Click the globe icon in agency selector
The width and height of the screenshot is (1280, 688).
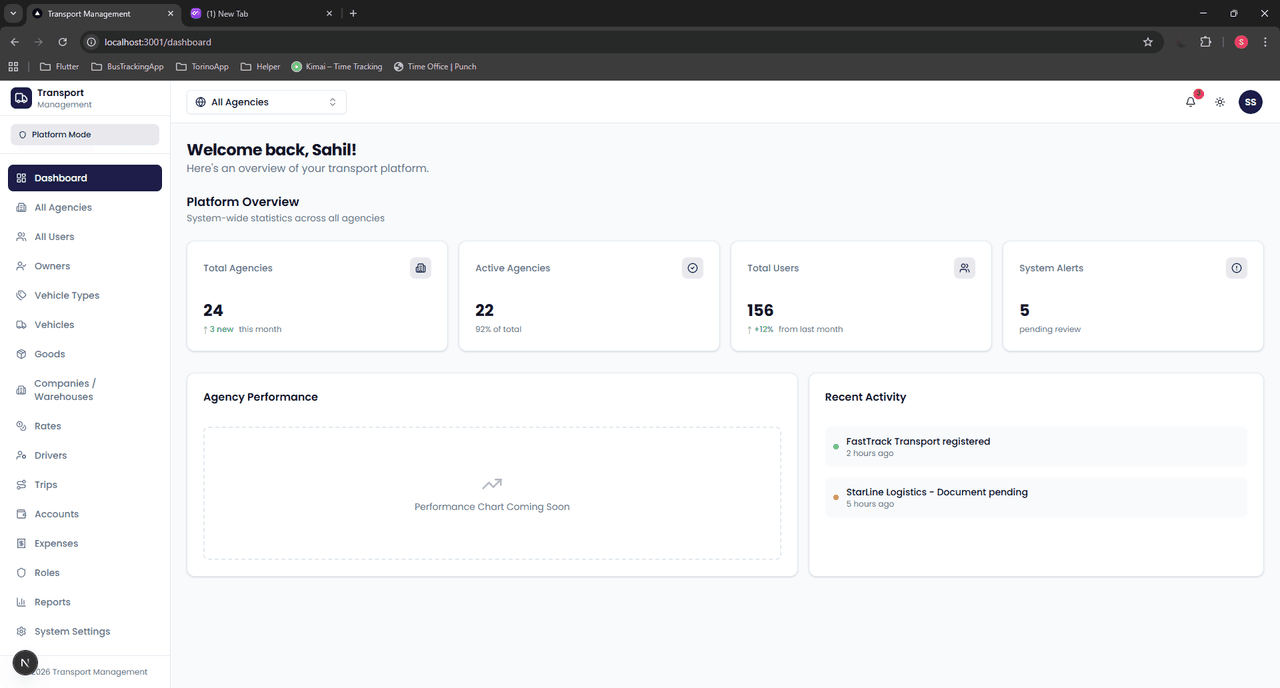pos(201,102)
